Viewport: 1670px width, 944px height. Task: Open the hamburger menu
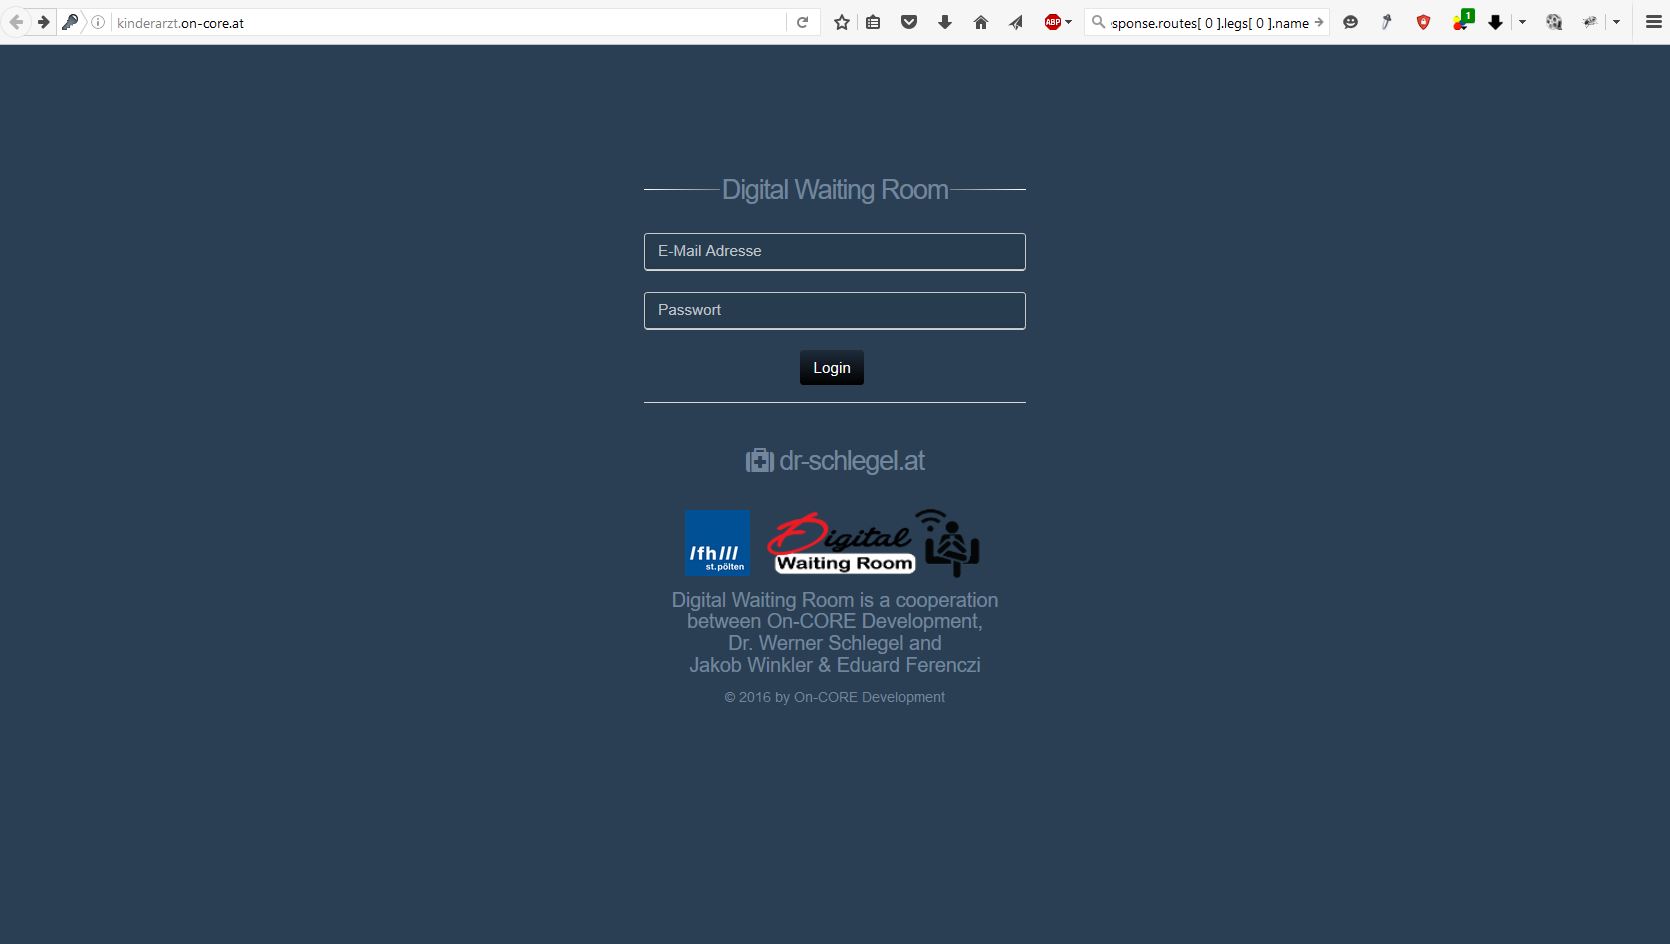tap(1654, 22)
